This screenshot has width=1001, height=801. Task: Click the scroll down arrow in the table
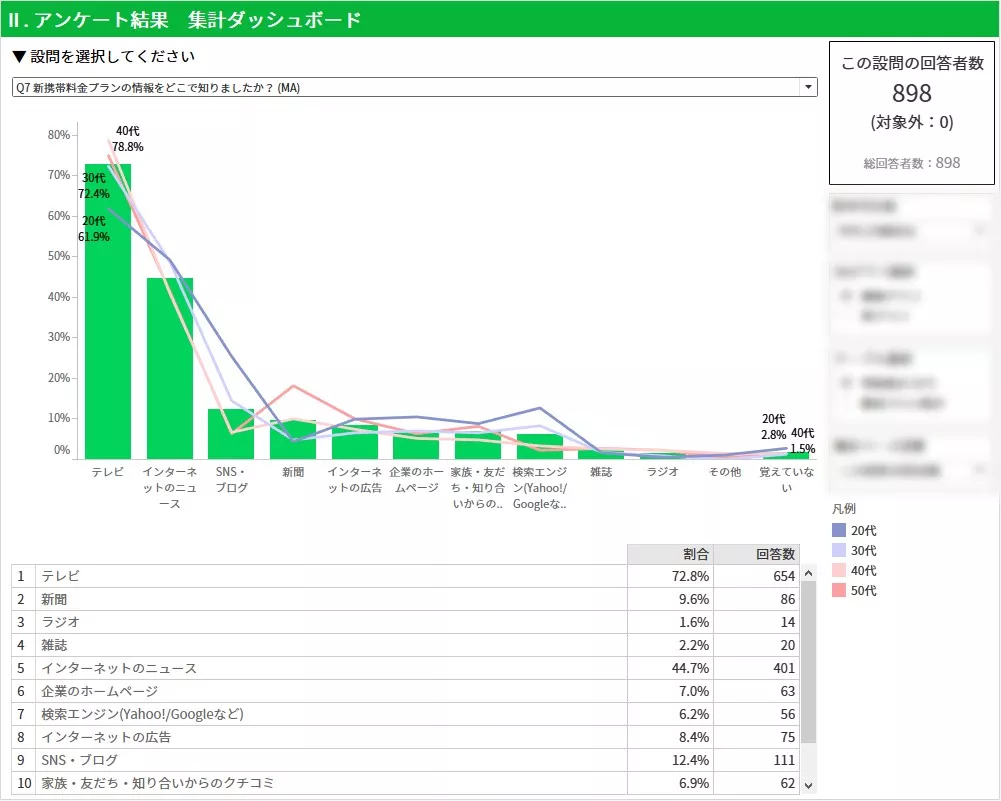[x=809, y=785]
